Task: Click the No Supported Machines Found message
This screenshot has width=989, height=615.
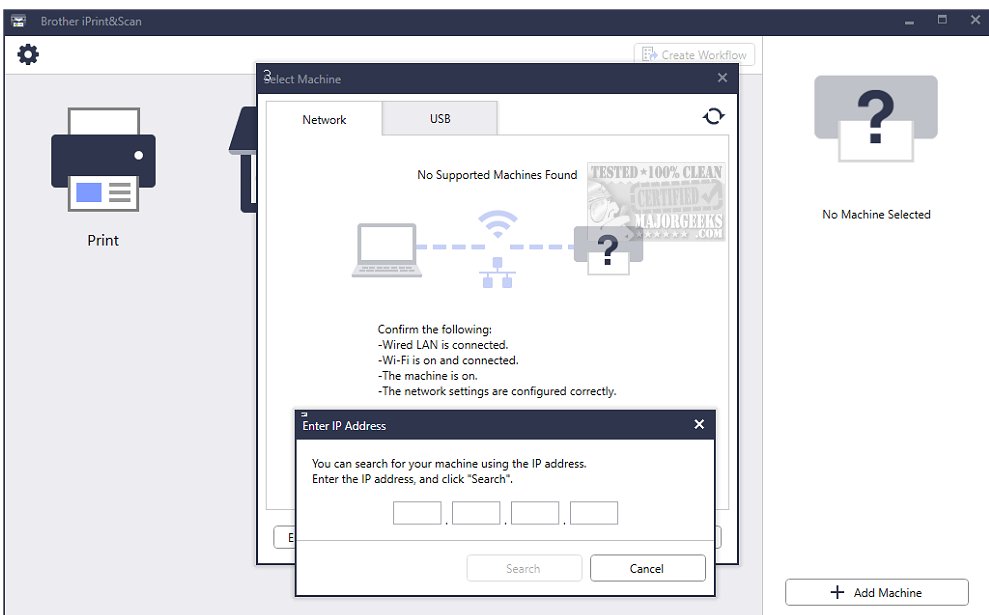Action: coord(497,175)
